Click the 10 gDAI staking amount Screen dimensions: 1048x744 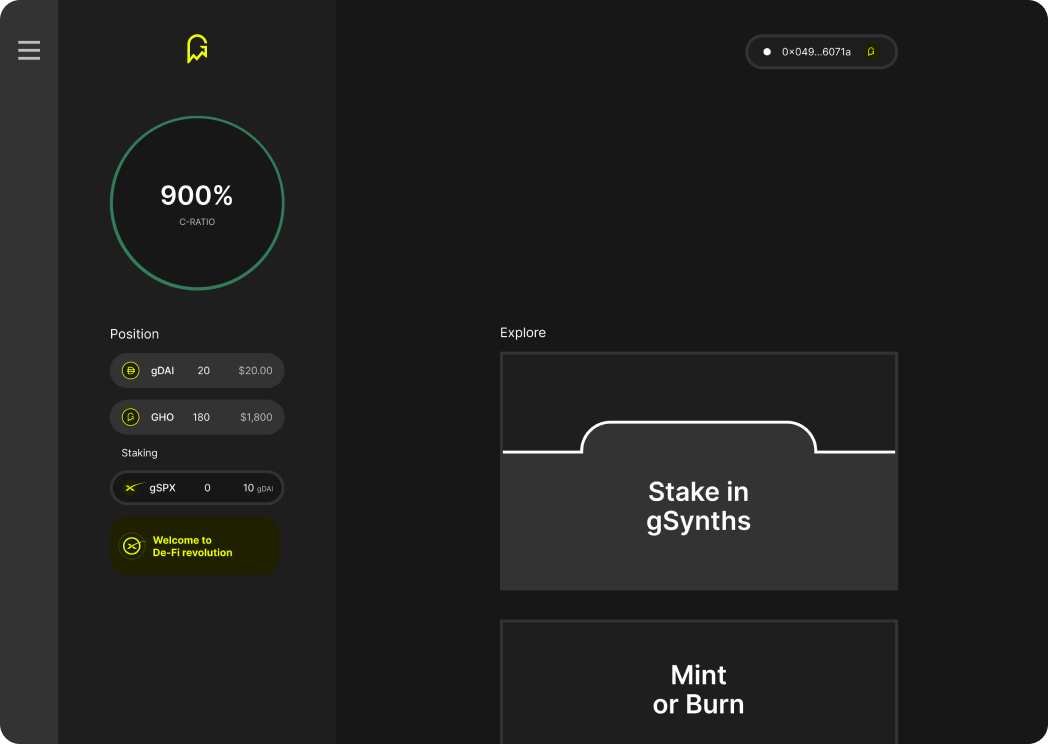(x=258, y=488)
